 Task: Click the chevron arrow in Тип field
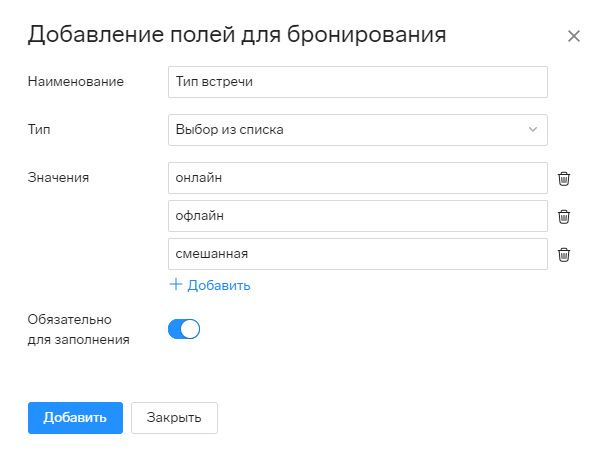click(533, 129)
